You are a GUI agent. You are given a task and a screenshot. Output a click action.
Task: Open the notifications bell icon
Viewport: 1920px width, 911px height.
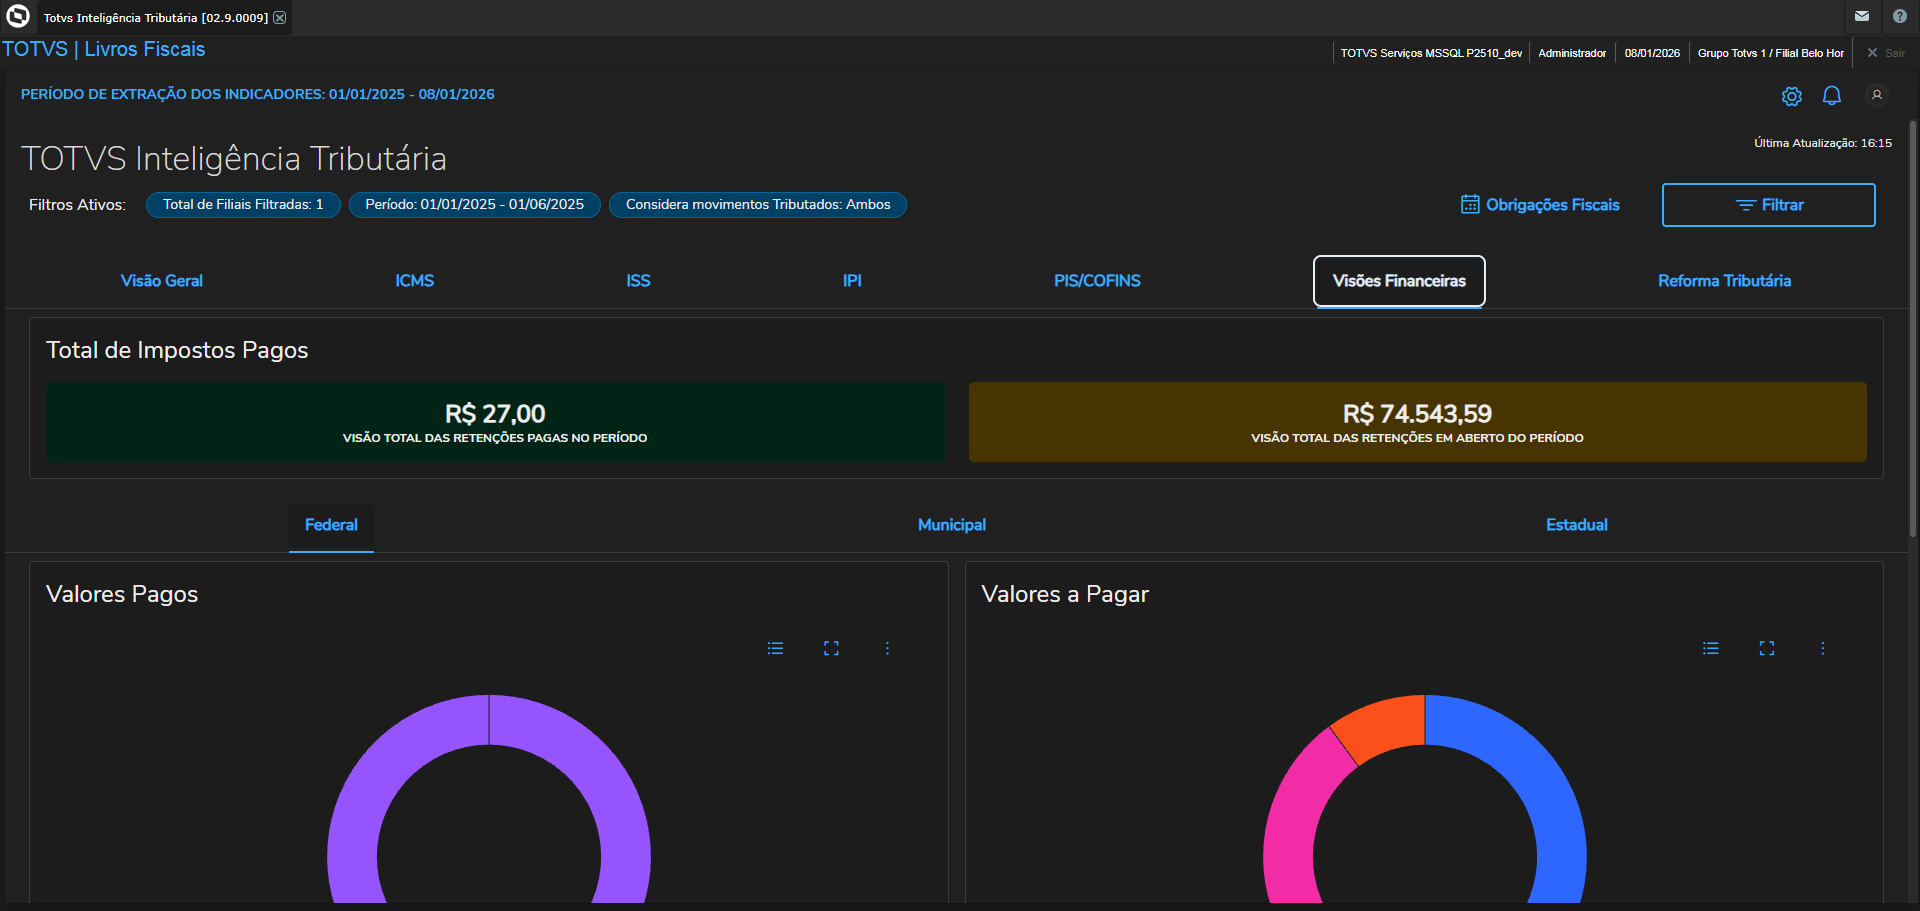click(1832, 96)
